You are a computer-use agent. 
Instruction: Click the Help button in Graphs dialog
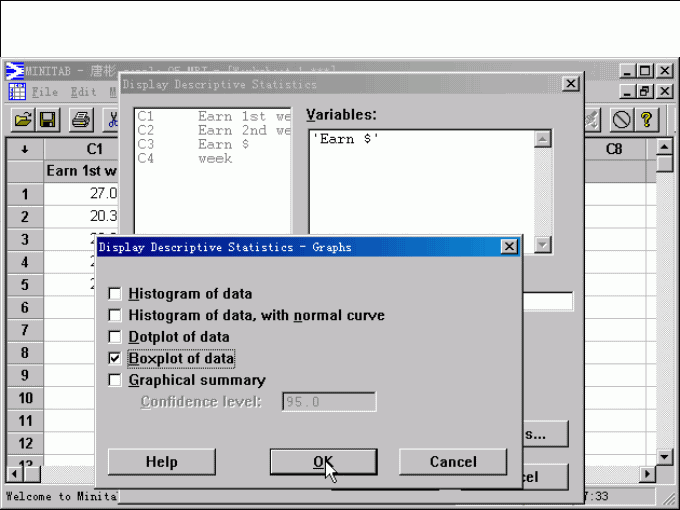[161, 461]
